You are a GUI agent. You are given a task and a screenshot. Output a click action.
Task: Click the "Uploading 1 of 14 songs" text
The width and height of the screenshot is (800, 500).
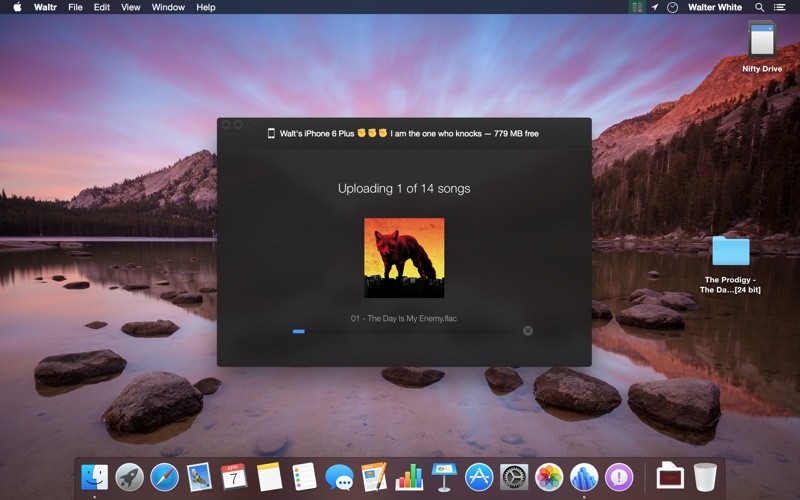point(404,189)
